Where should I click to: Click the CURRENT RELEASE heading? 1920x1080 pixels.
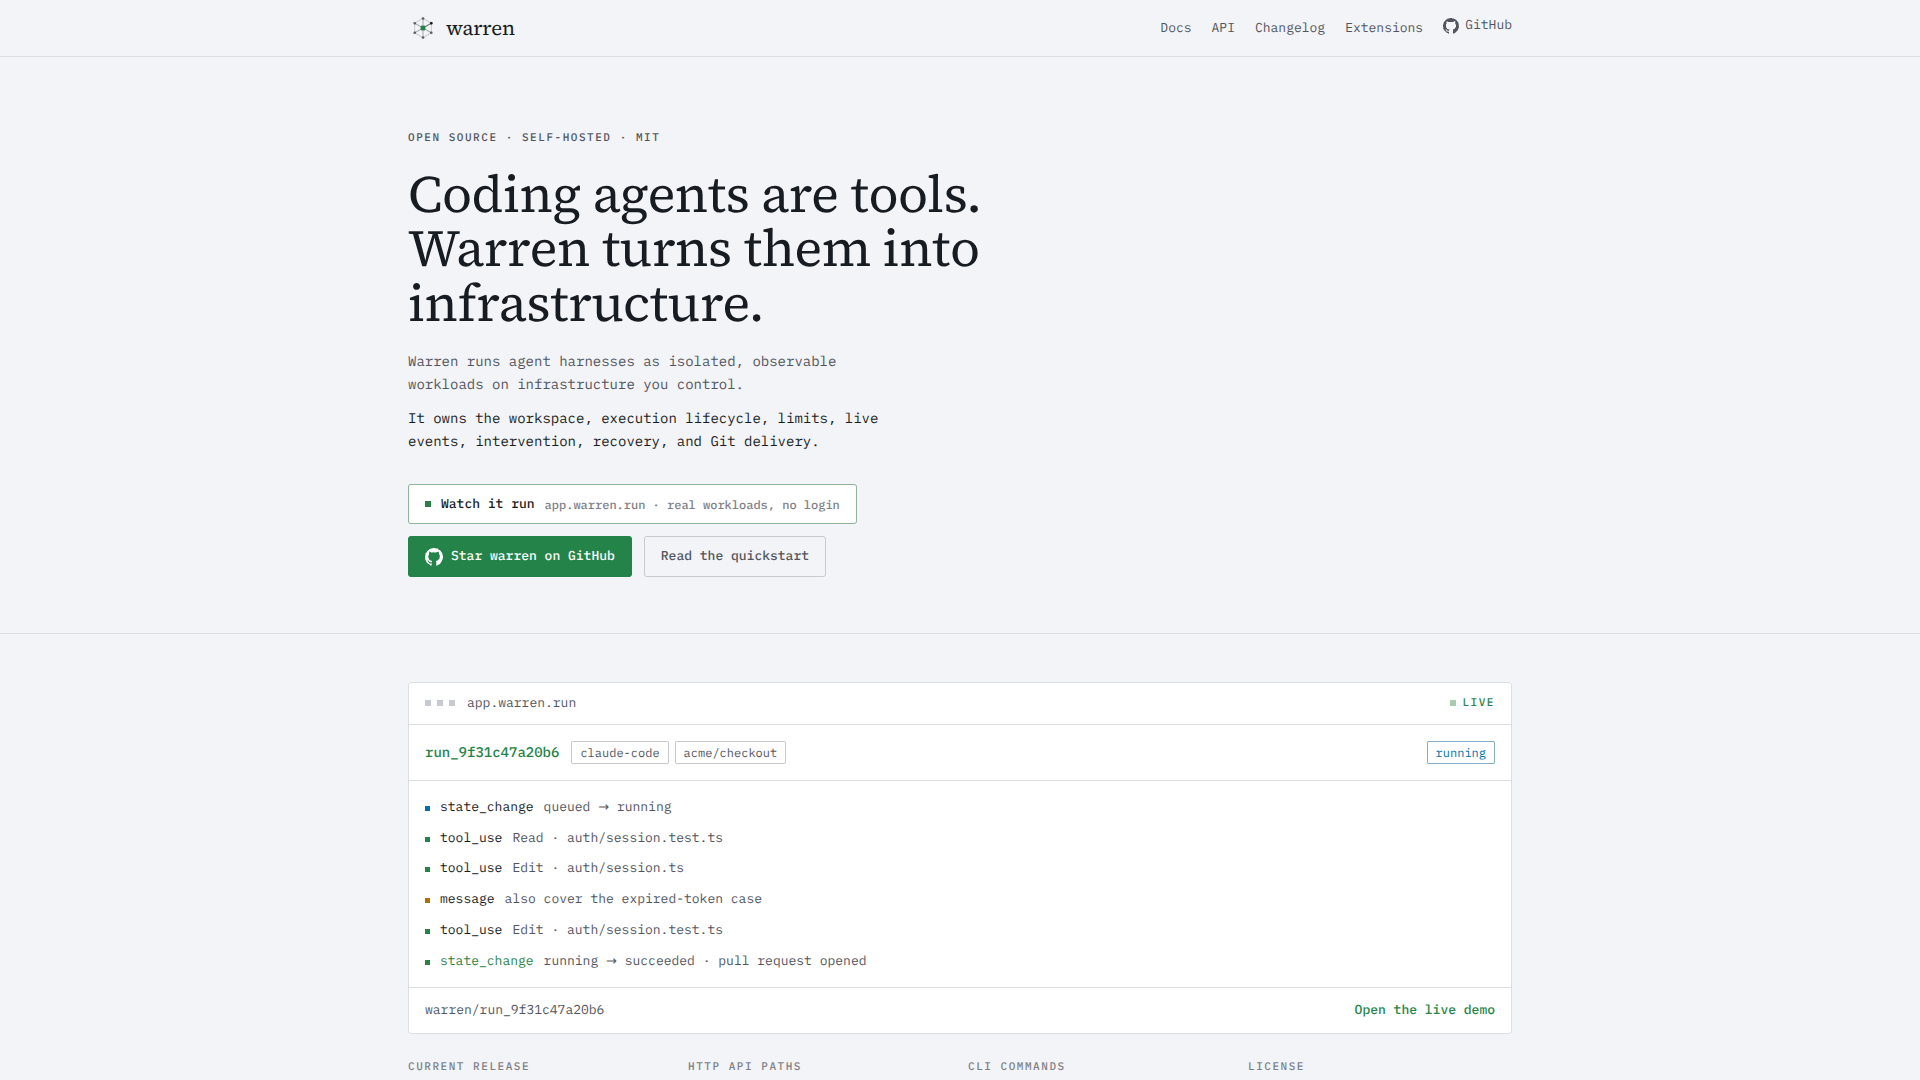pos(468,1067)
